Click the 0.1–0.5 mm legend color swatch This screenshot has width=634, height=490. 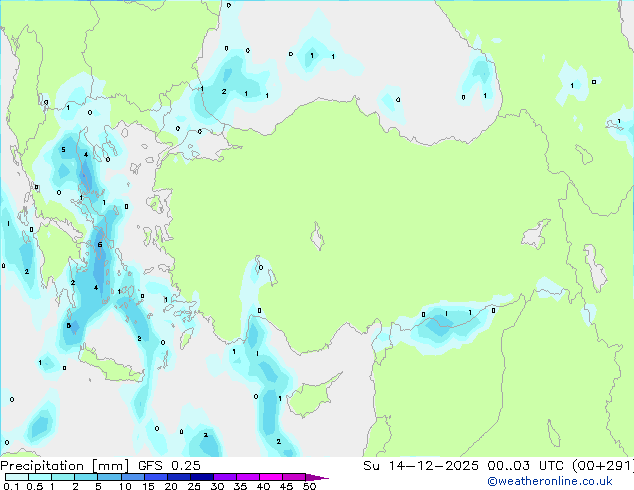coord(17,477)
